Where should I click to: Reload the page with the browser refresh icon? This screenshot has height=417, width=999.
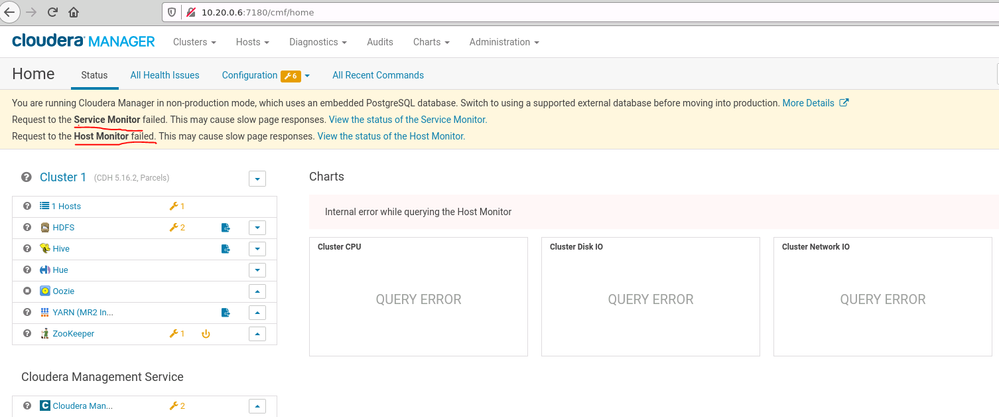[53, 11]
